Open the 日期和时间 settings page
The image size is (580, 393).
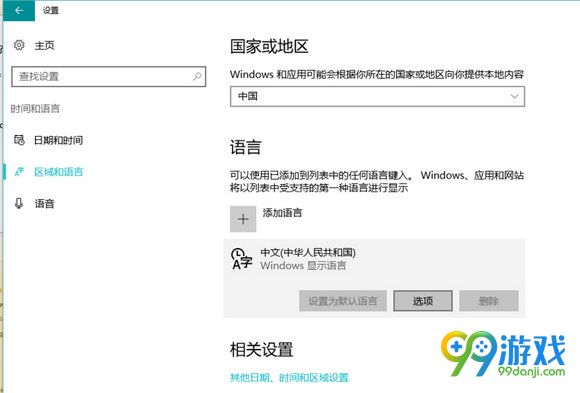(58, 140)
